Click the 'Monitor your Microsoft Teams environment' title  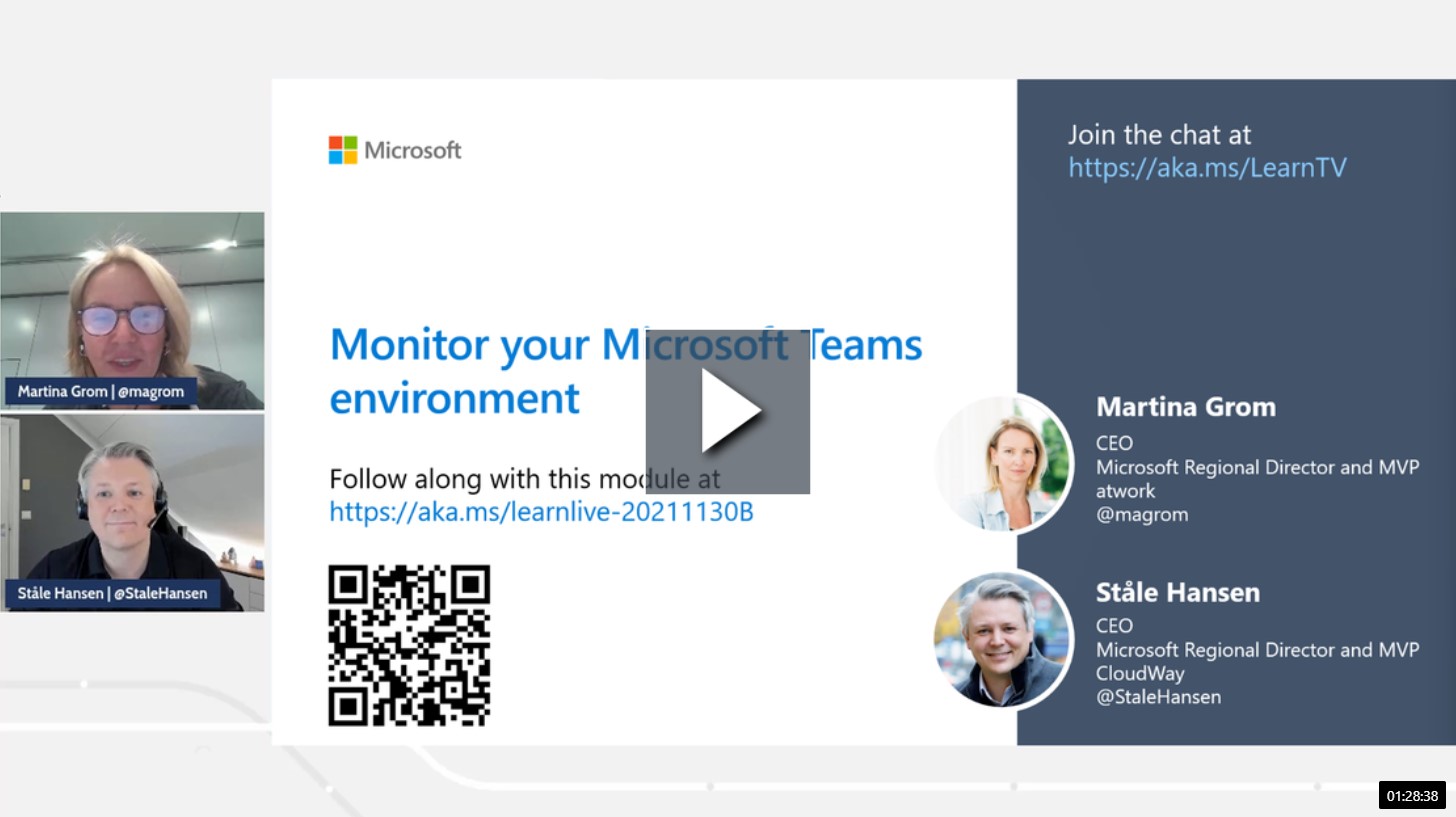point(625,370)
